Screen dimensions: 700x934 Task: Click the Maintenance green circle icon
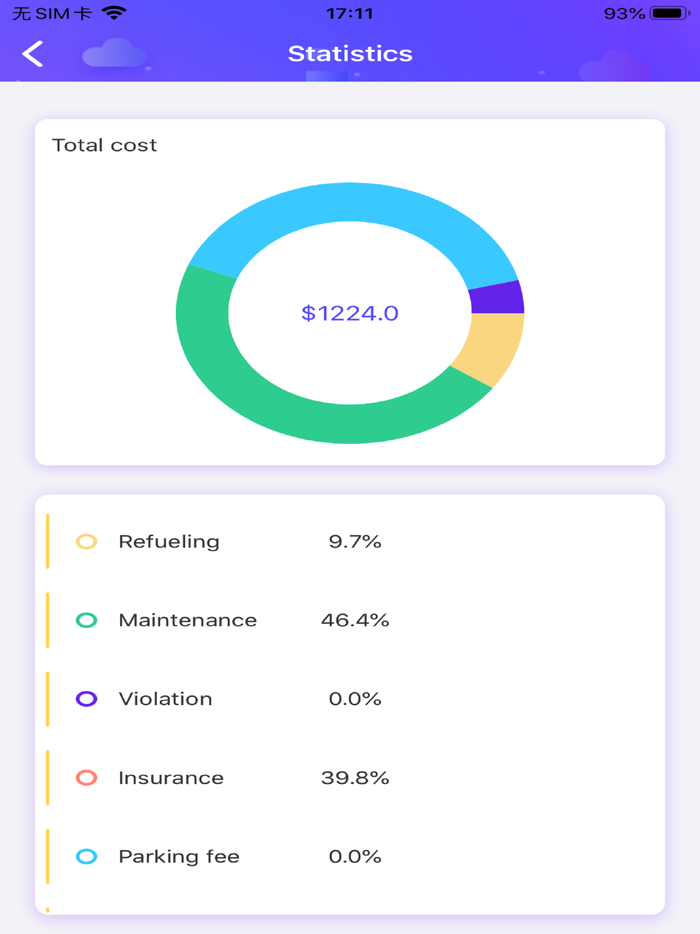87,620
